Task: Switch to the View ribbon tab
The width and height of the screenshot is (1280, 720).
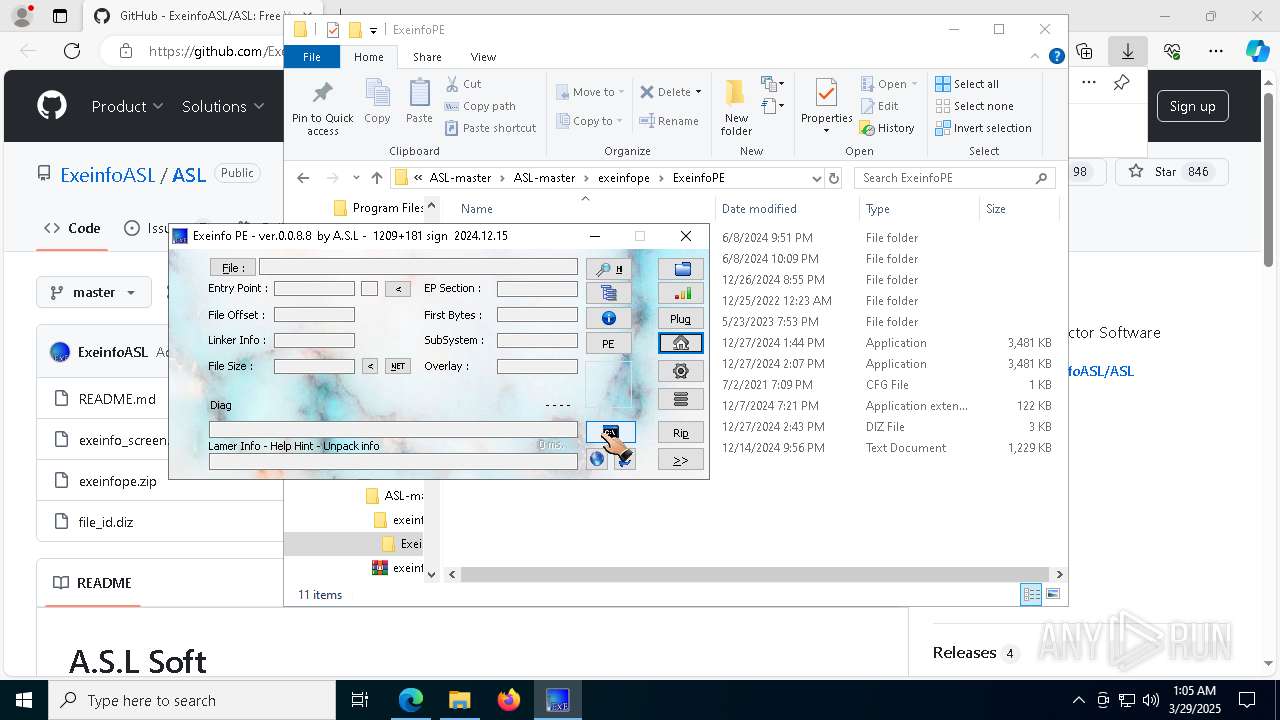Action: 483,57
